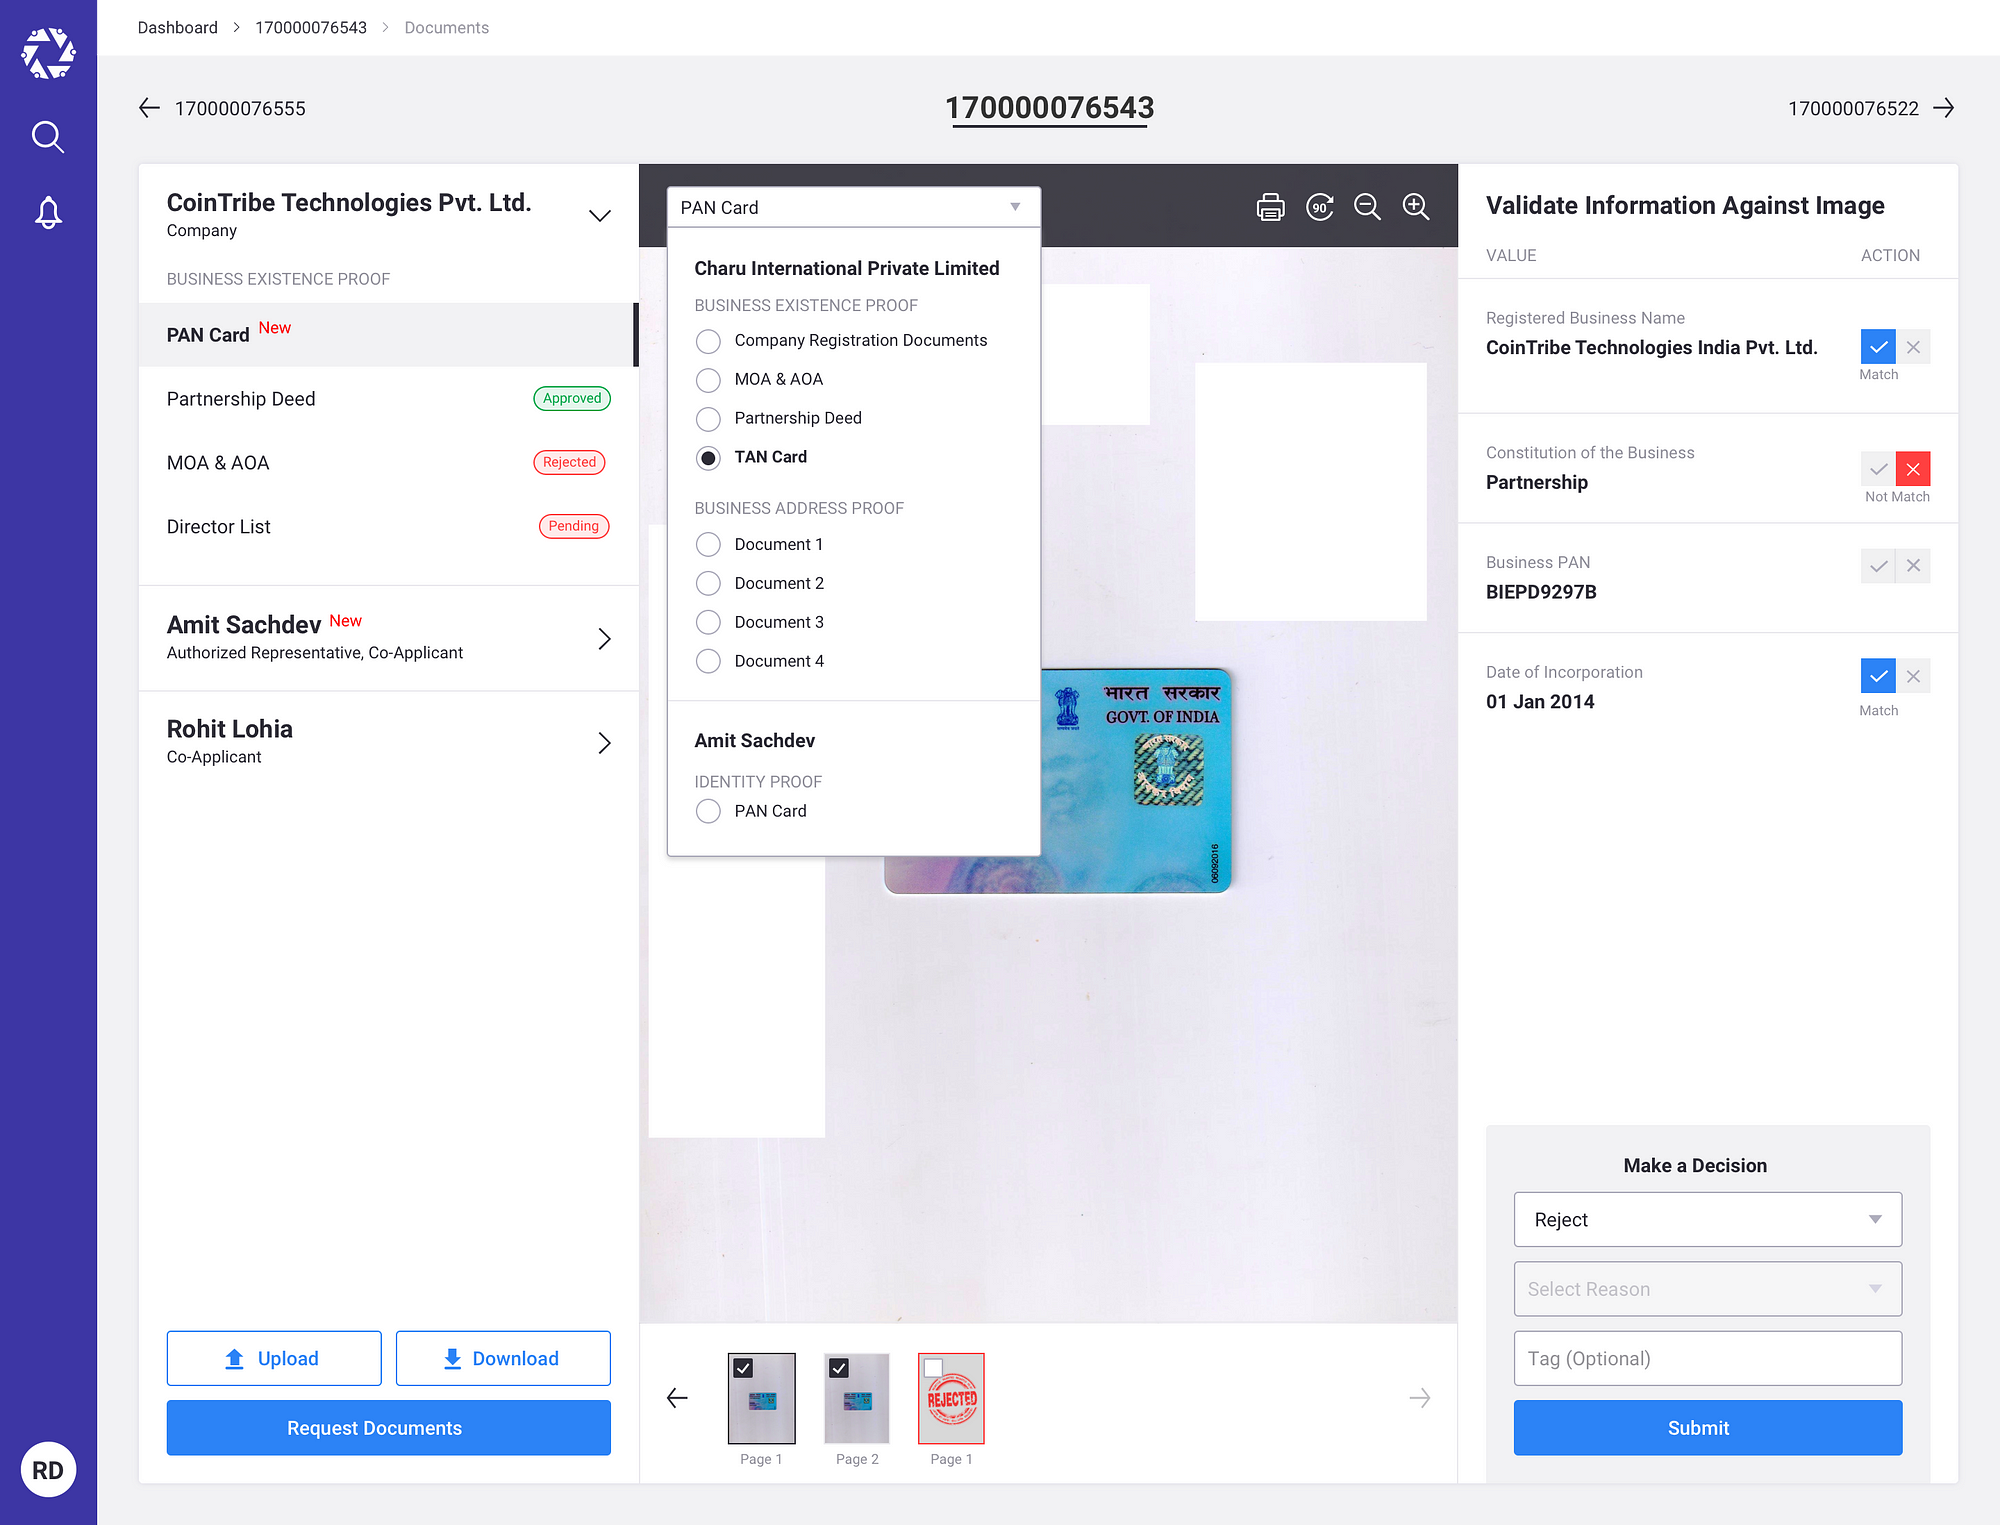Click the red Not Match cross for Constitution

[x=1913, y=469]
